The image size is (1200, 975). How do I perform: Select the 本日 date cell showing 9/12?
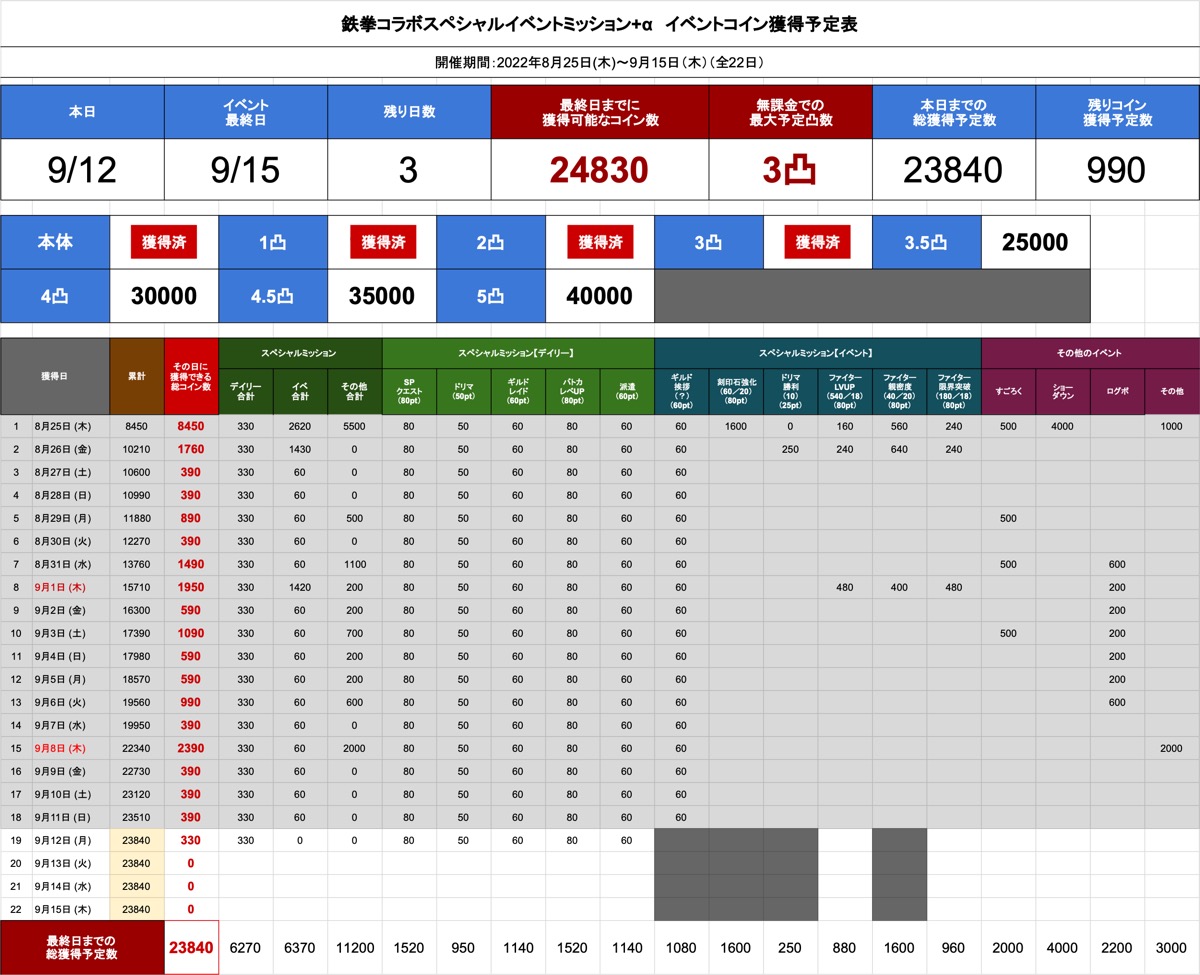(x=81, y=170)
